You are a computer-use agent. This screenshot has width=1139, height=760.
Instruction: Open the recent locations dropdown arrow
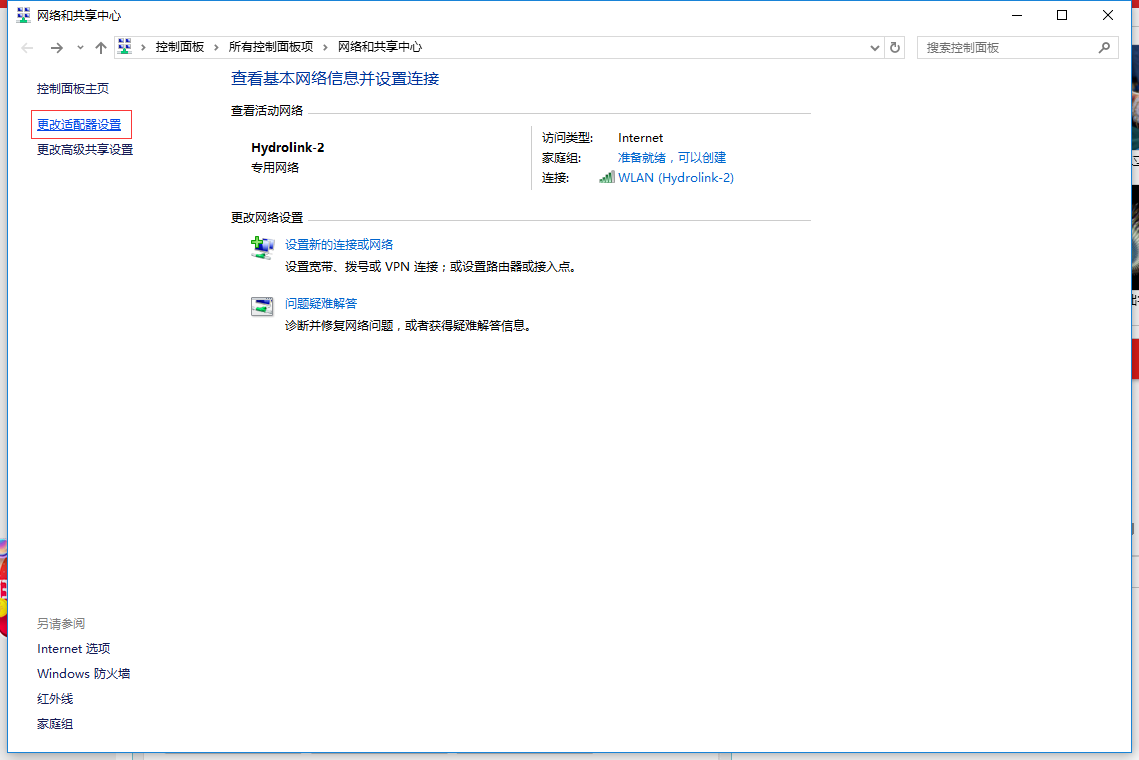point(80,48)
